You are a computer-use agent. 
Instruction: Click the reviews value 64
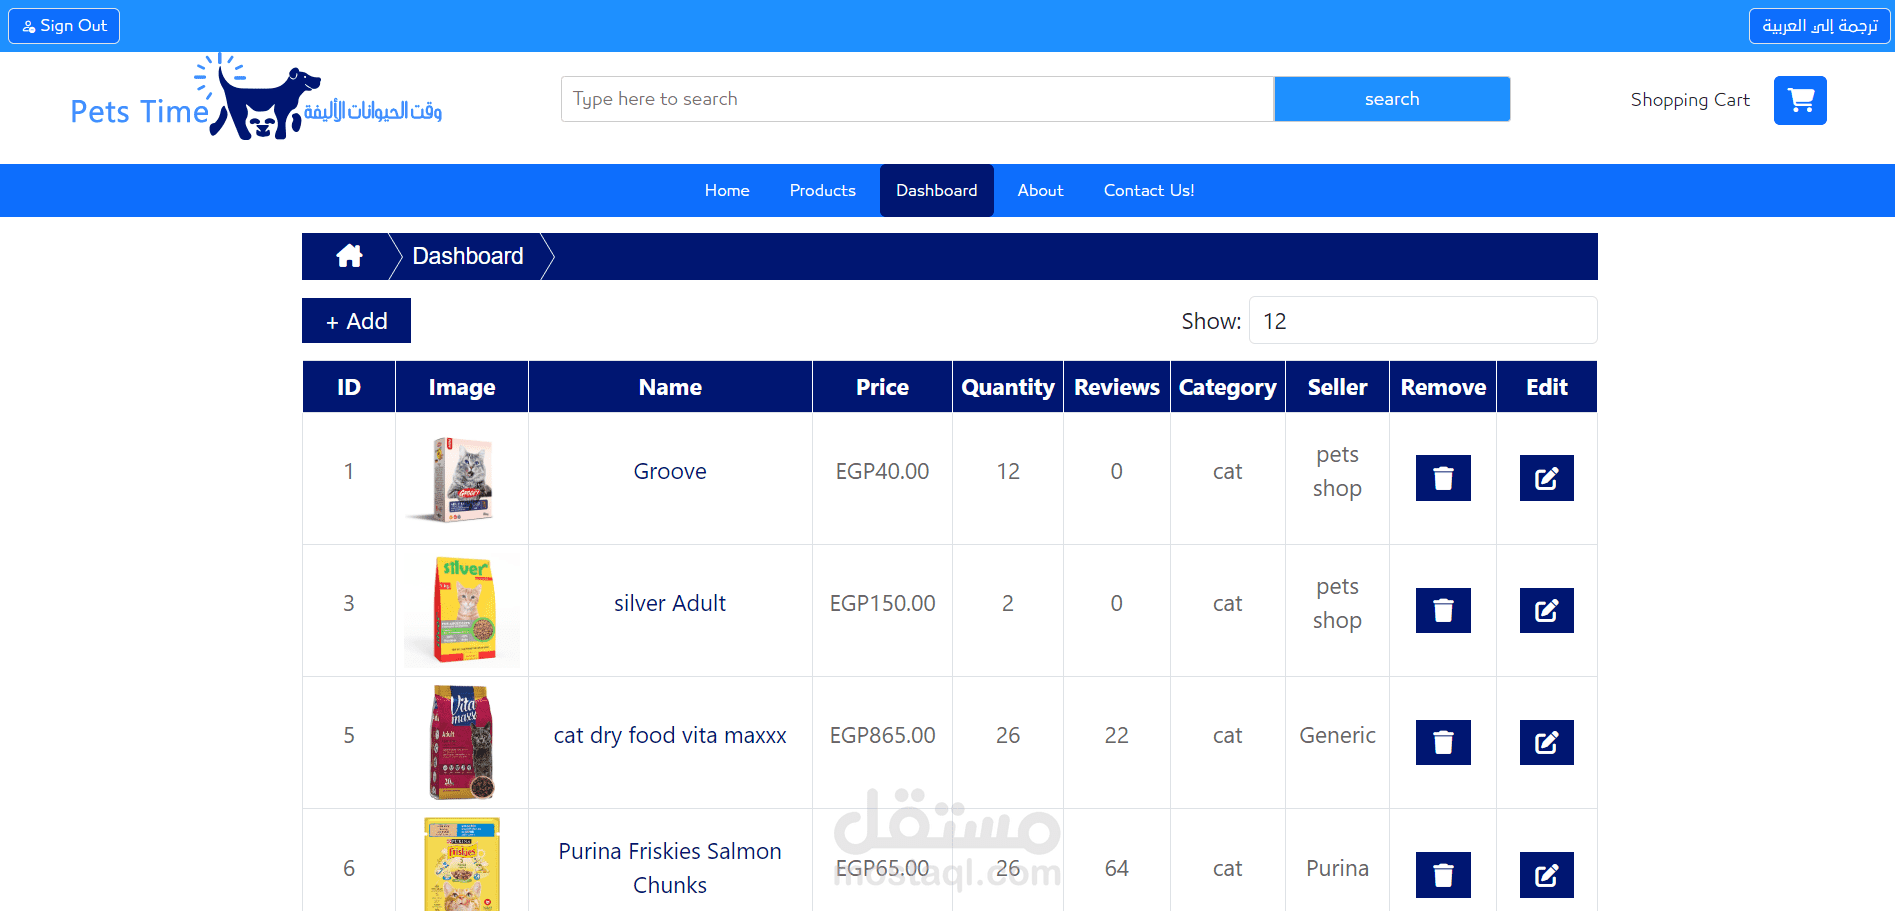pos(1117,868)
